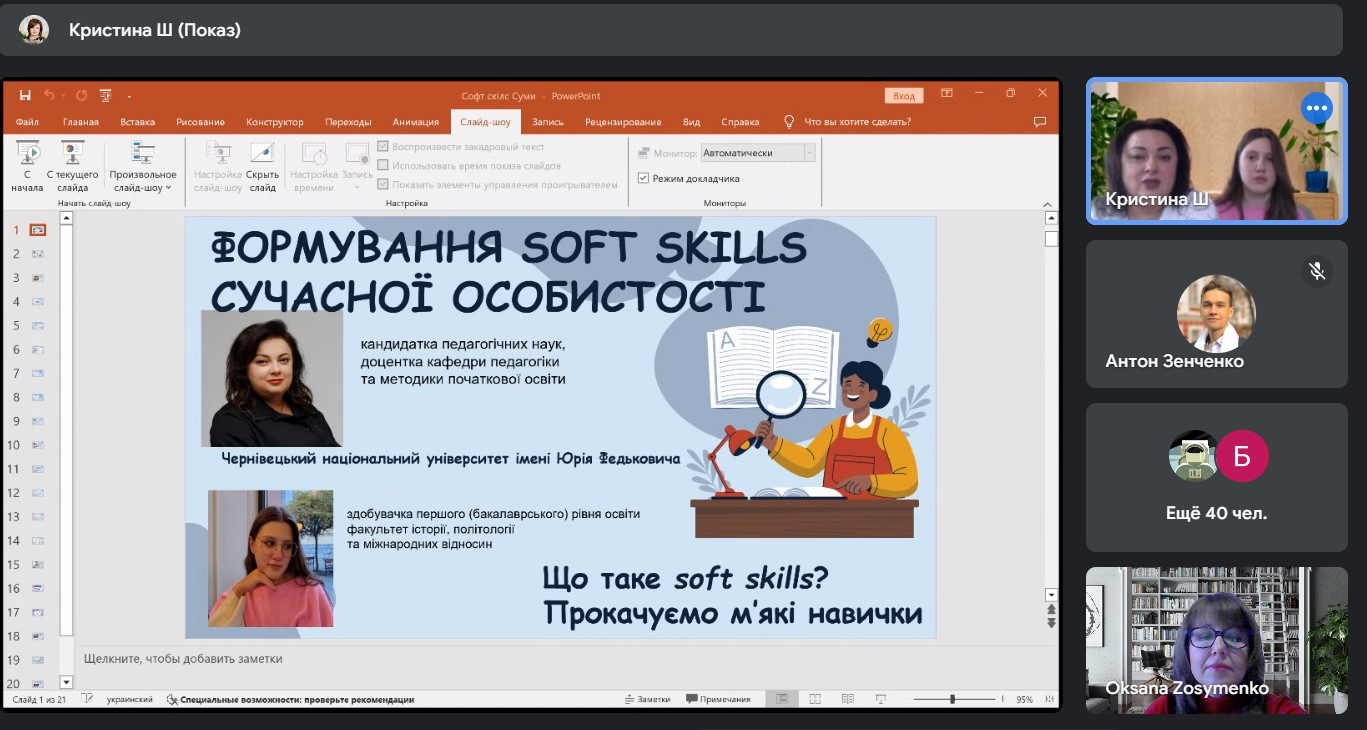Viewport: 1367px width, 730px height.
Task: Click 'Слайд 1 из 21' status bar indicator
Action: click(39, 700)
